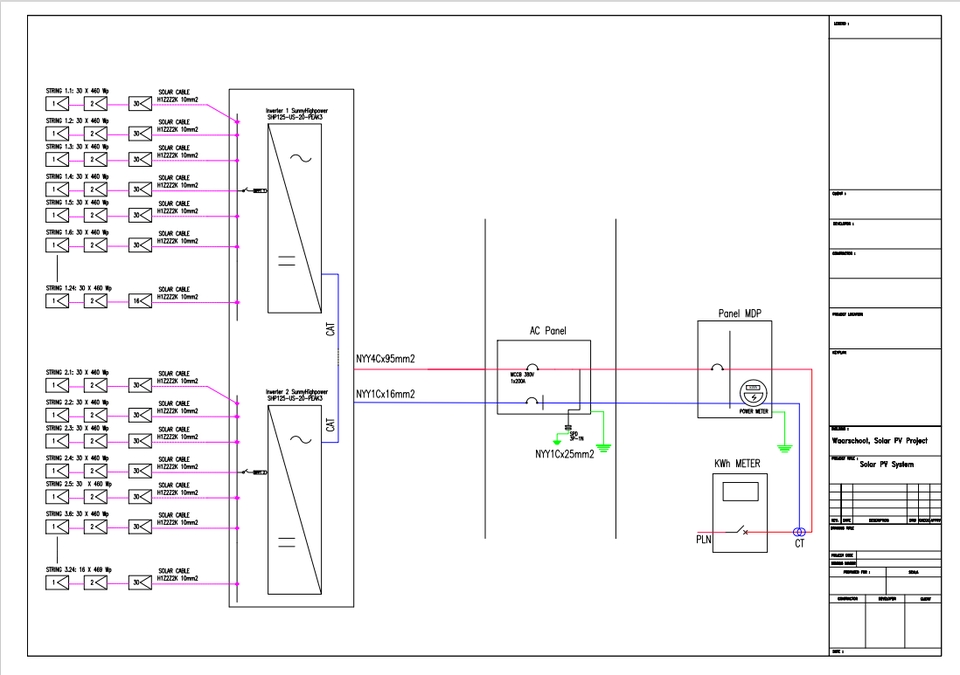Viewport: 960px width, 675px height.
Task: Select module 2 symbol of STRING 1.3
Action: tap(96, 159)
